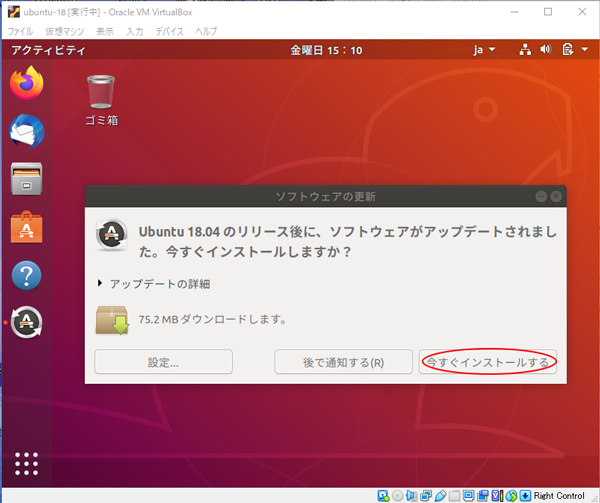Open the Help icon in dock
The height and width of the screenshot is (503, 600).
[26, 275]
